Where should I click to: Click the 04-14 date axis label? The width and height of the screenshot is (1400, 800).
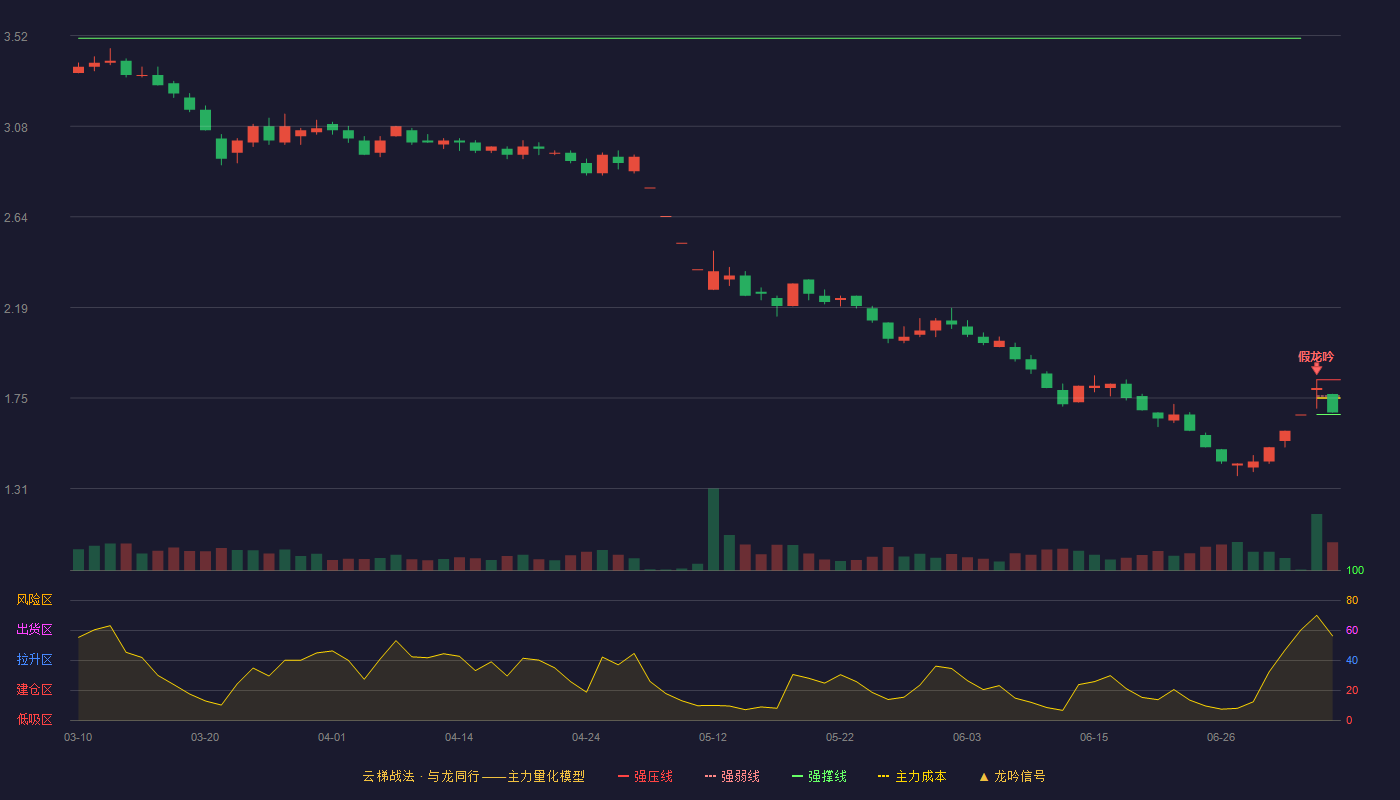(x=459, y=737)
